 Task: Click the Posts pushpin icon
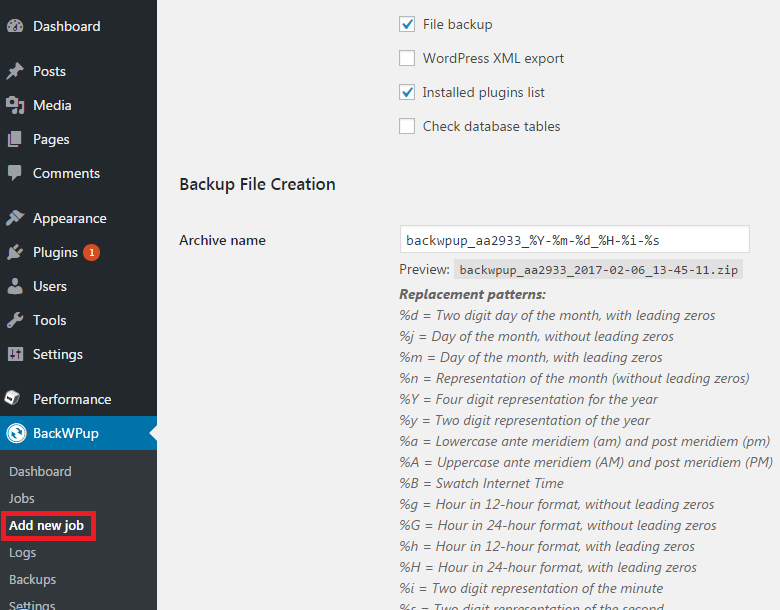click(15, 71)
